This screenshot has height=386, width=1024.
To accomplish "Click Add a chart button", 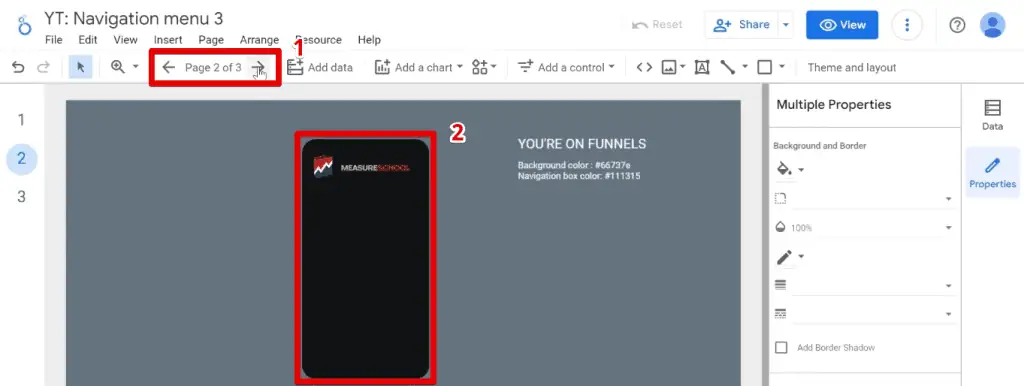I will click(418, 67).
